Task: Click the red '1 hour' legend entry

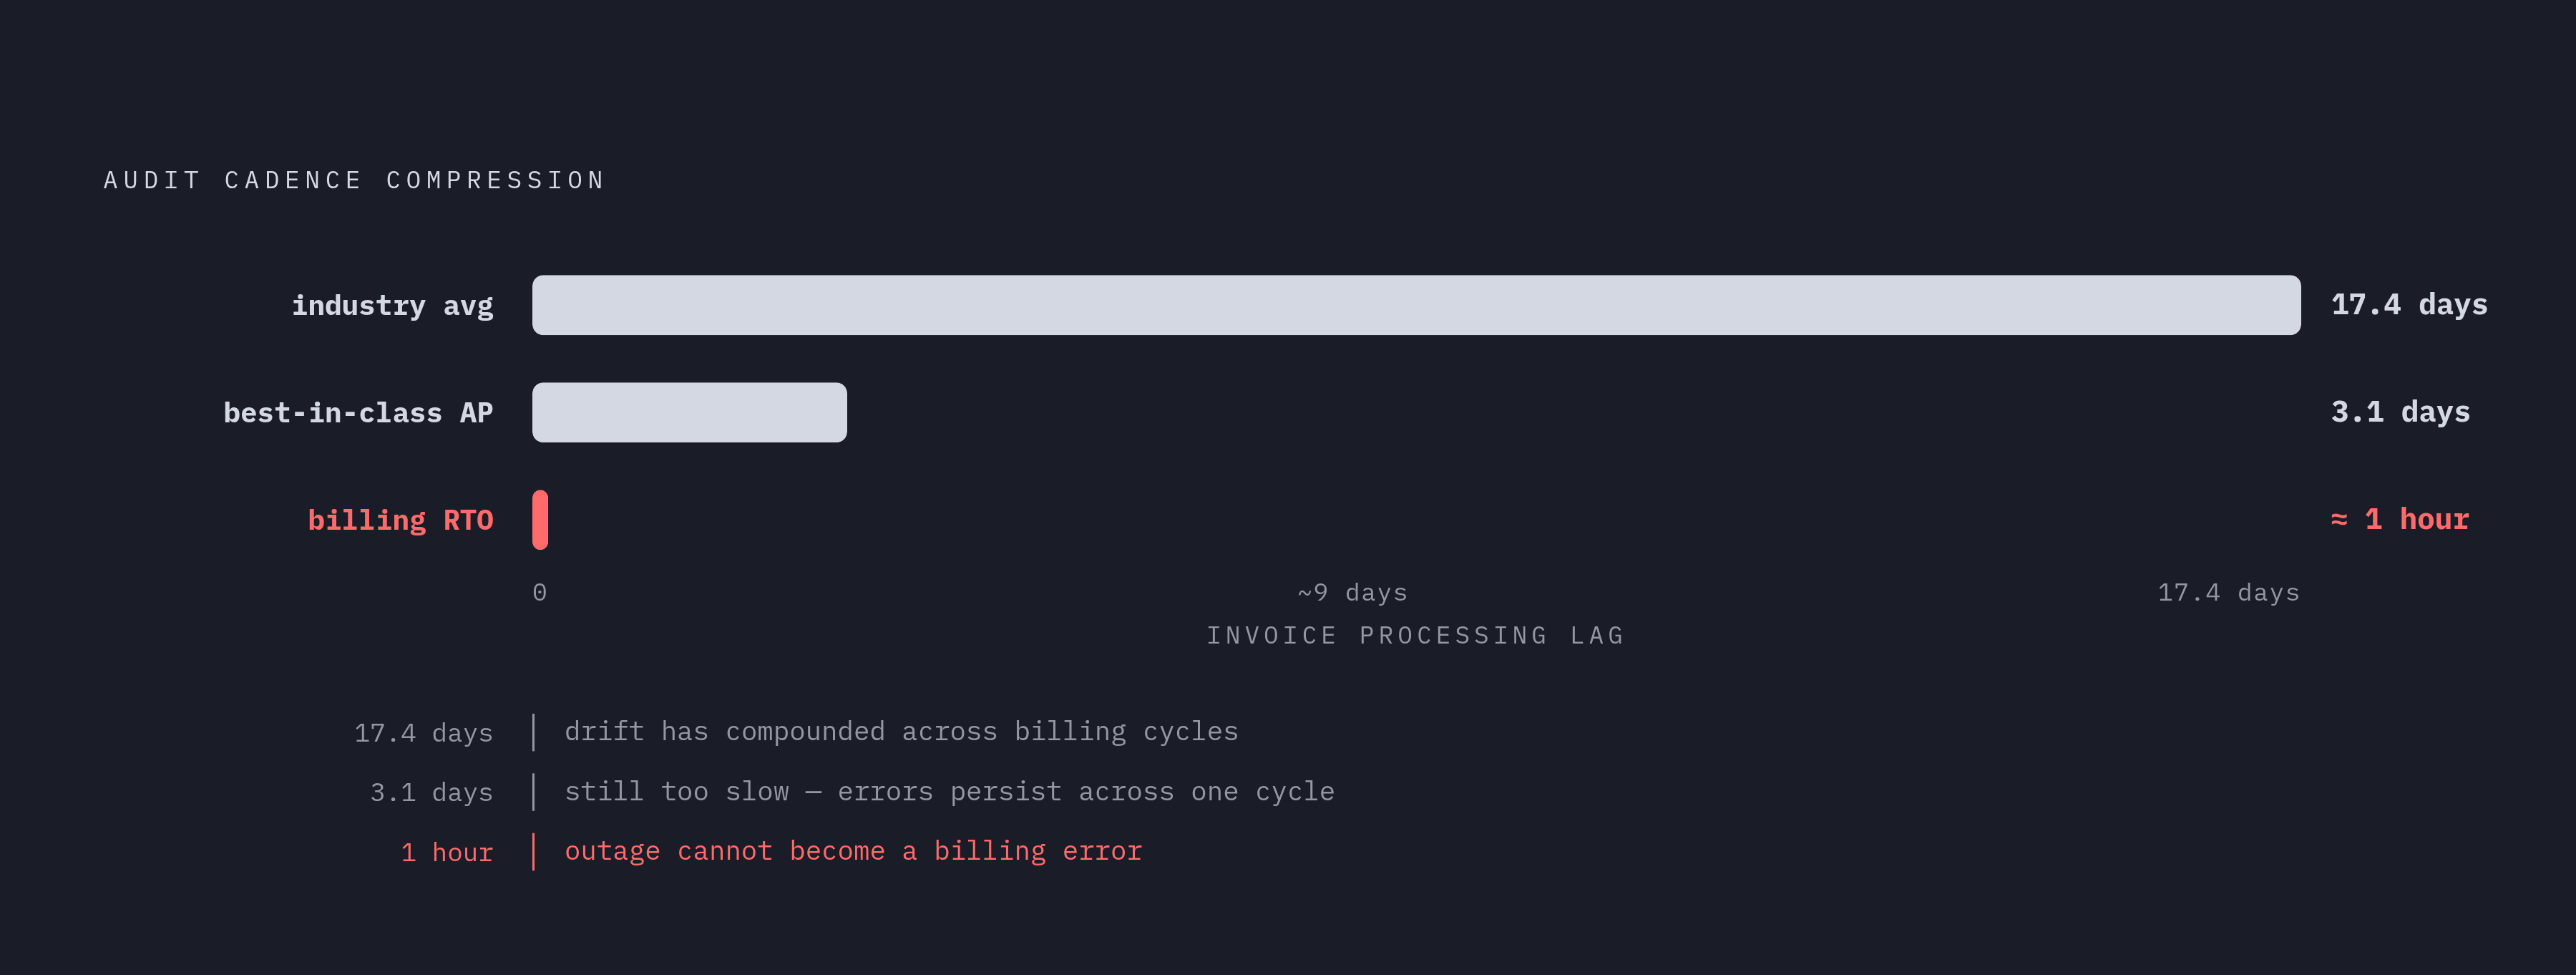Action: click(x=446, y=853)
